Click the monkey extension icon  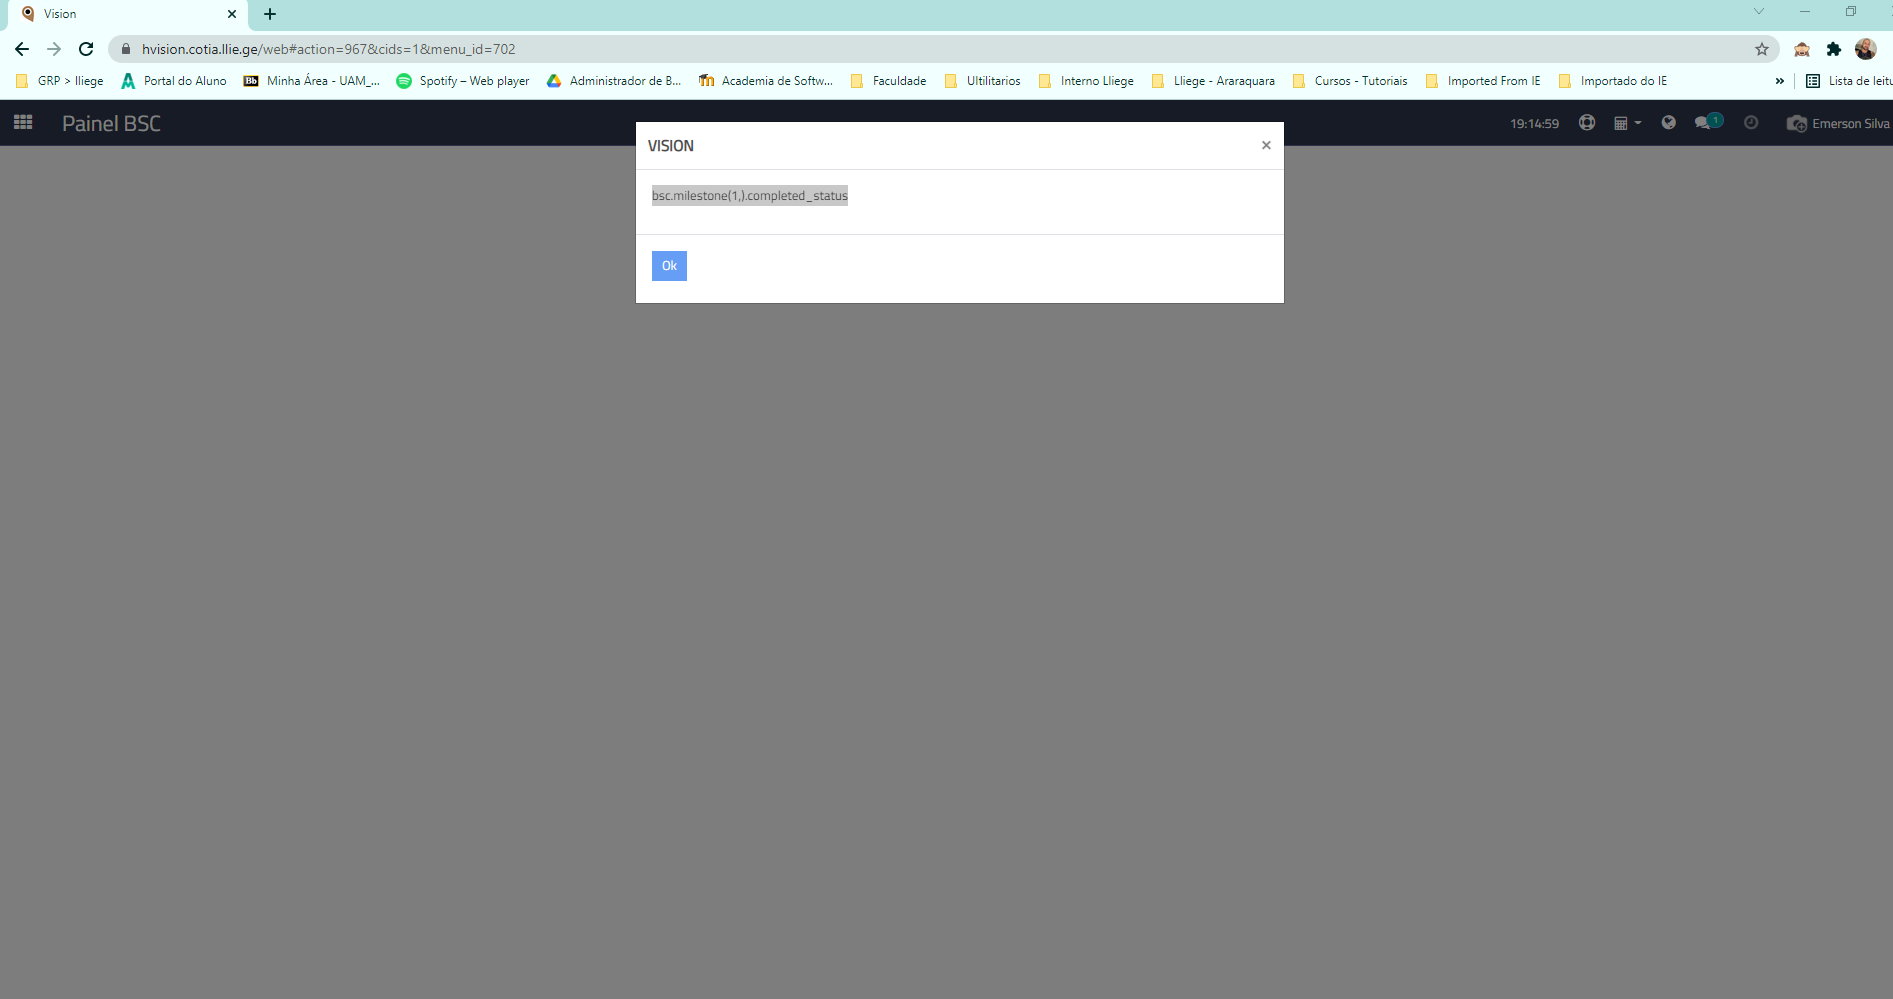[x=1802, y=49]
